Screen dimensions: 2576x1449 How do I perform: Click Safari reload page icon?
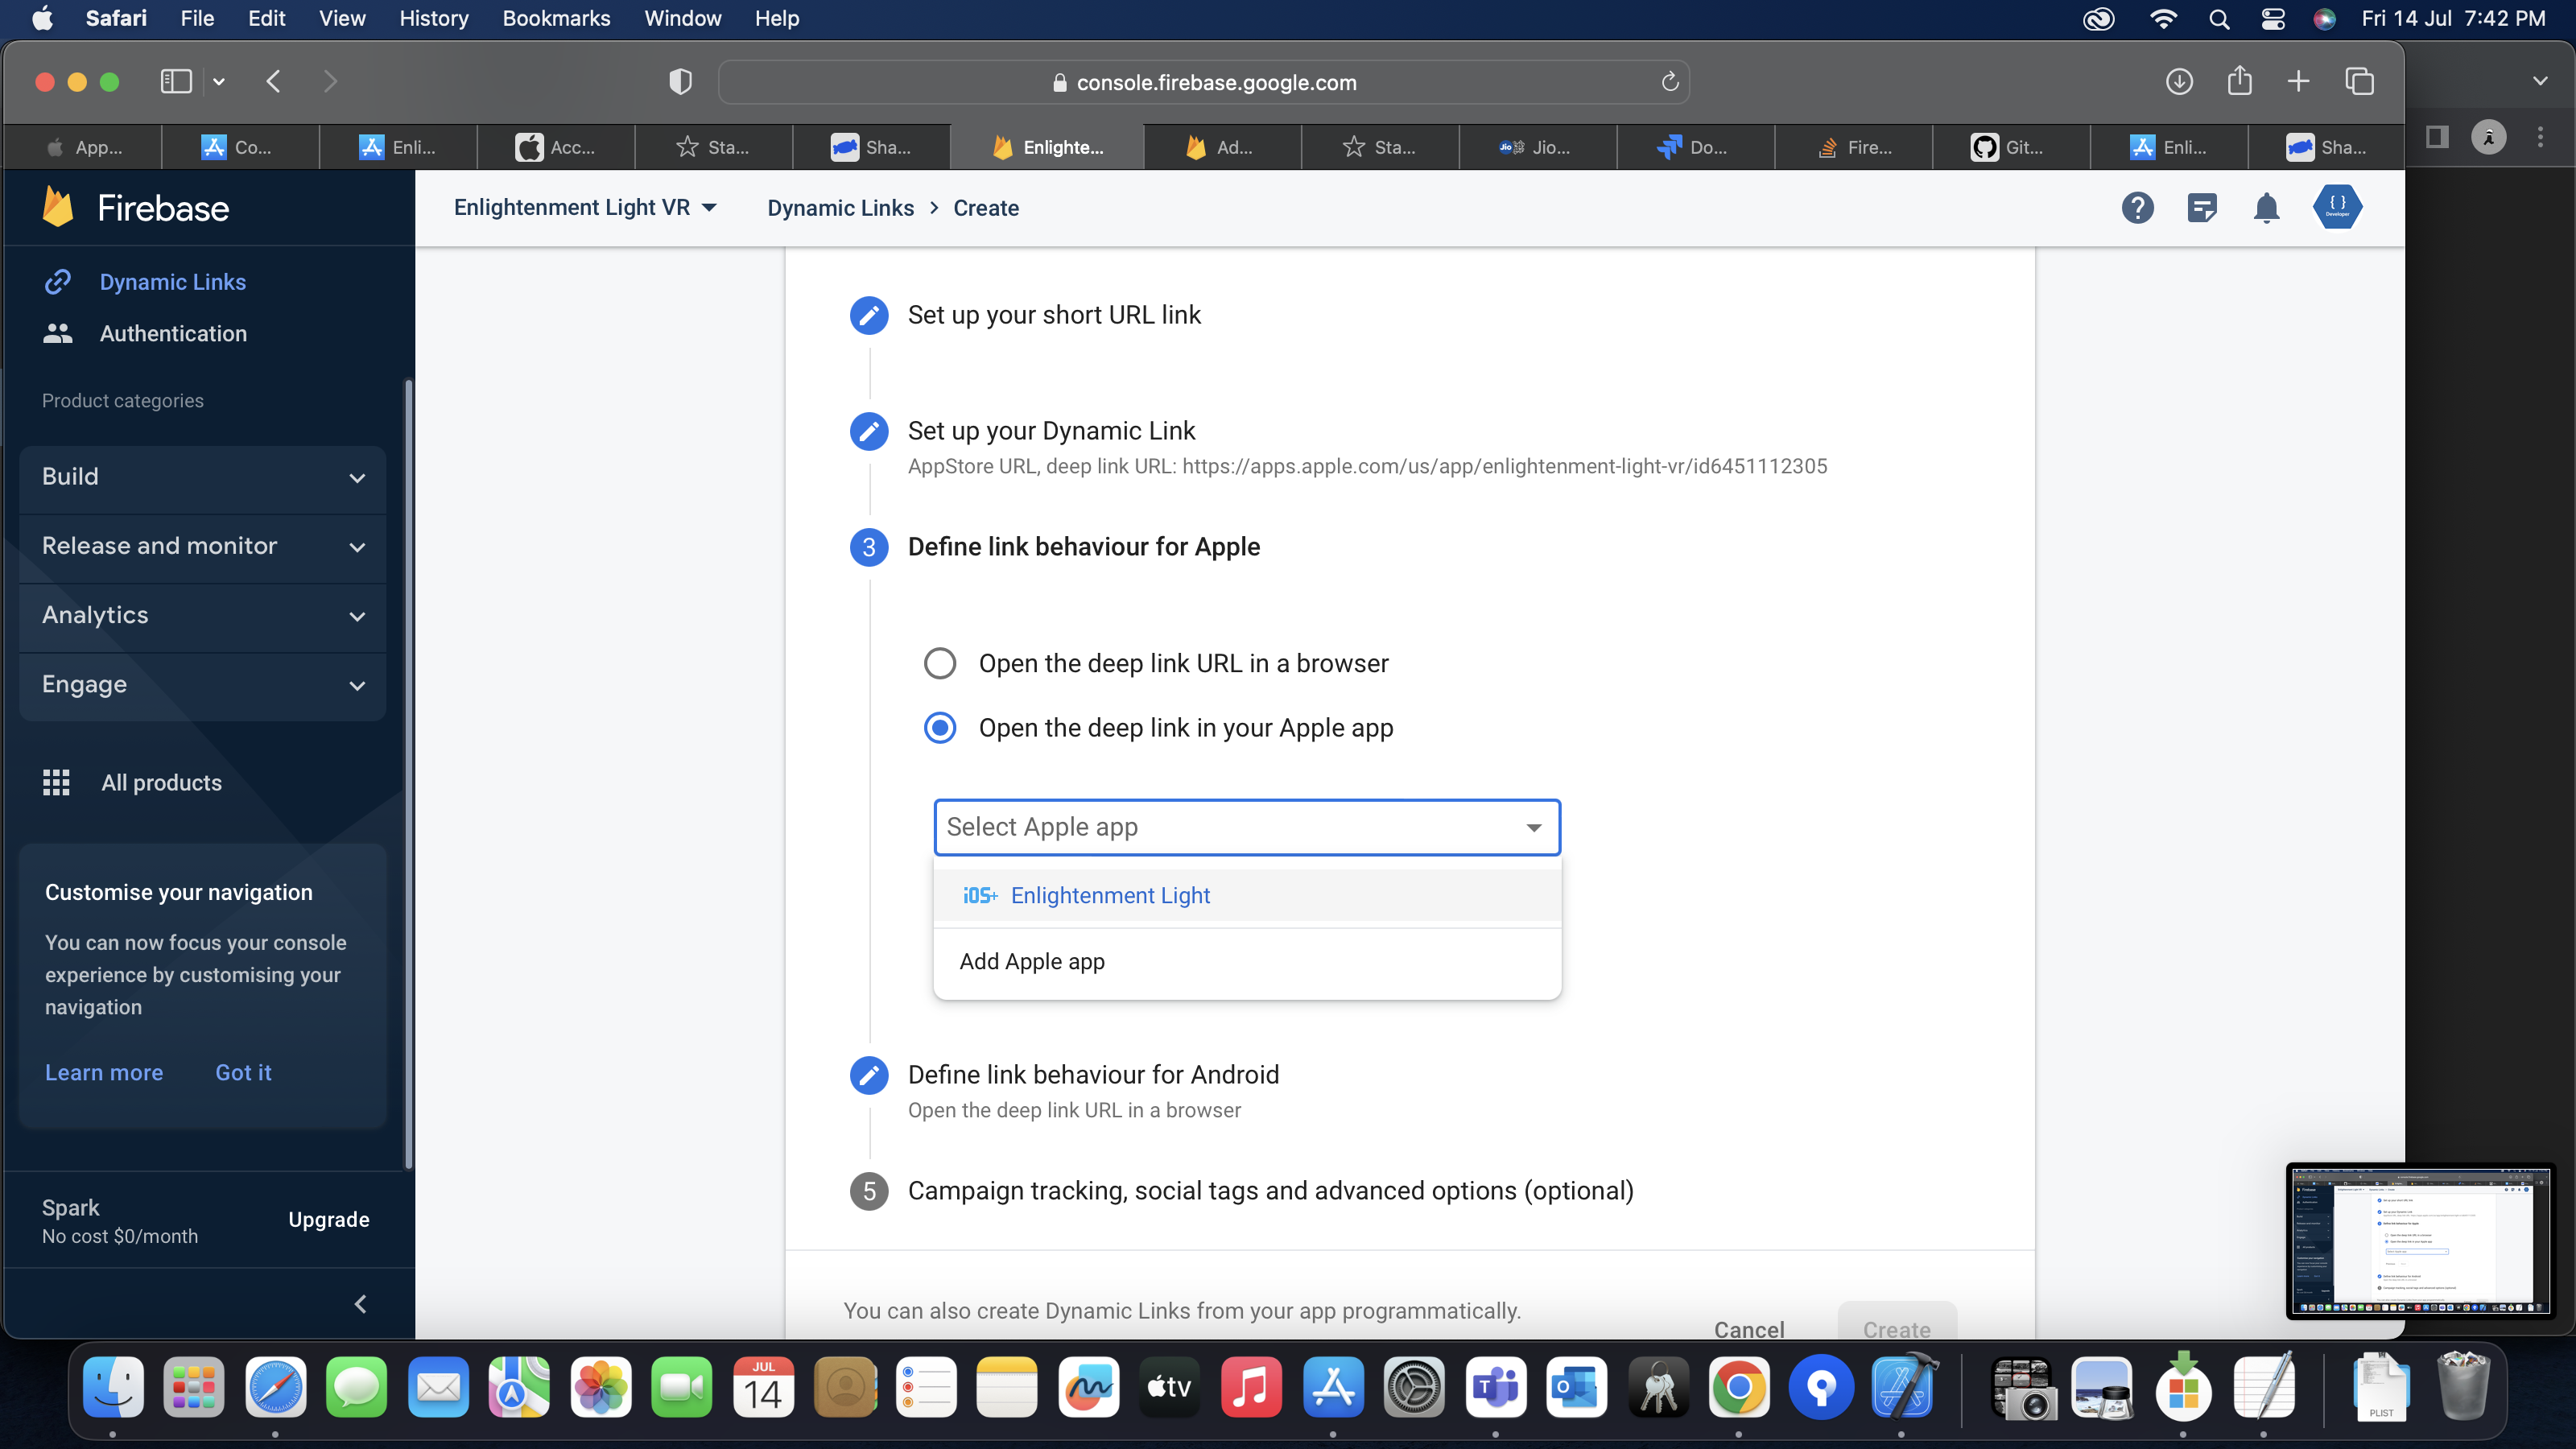[1669, 82]
